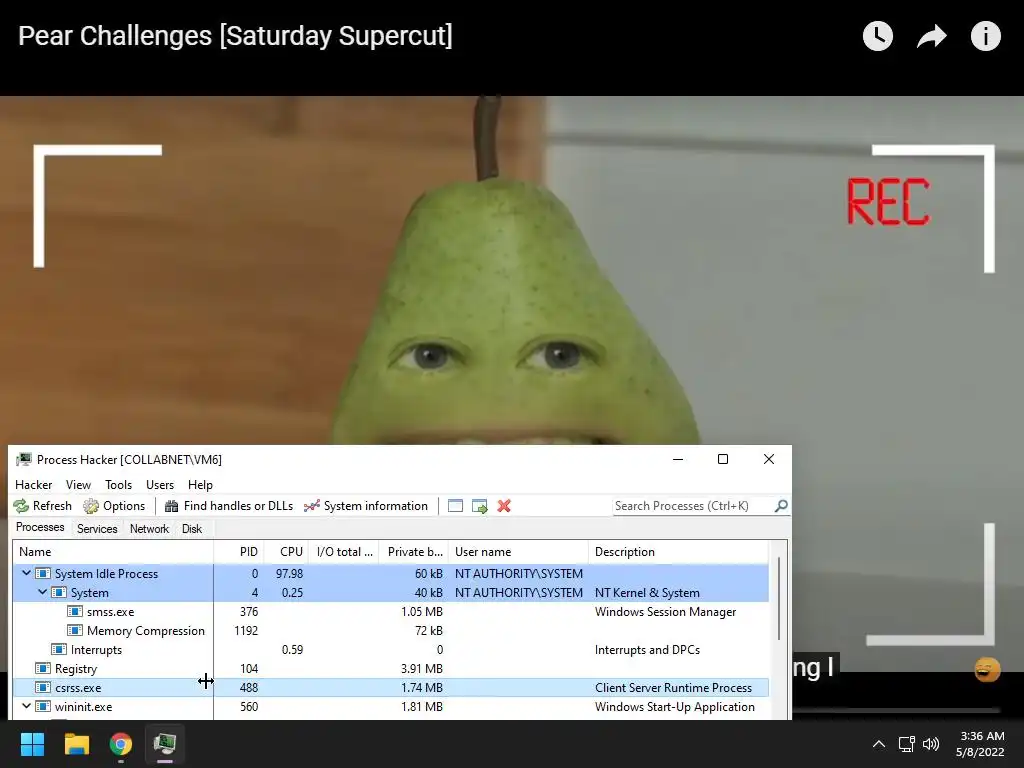Sort by Private bytes column header
Screen dimensions: 1024x768
(x=415, y=552)
